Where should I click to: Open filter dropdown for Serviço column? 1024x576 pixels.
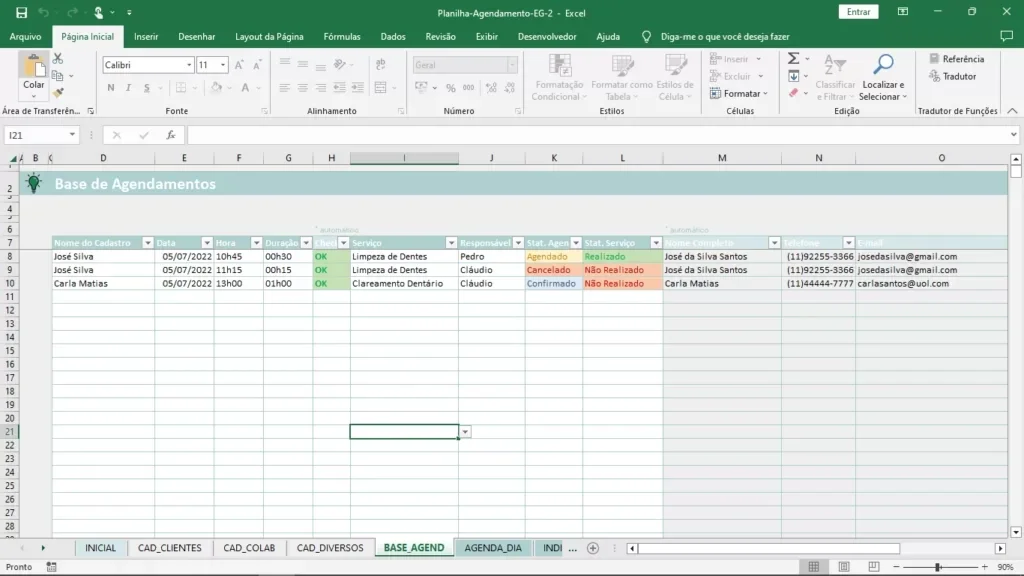451,243
